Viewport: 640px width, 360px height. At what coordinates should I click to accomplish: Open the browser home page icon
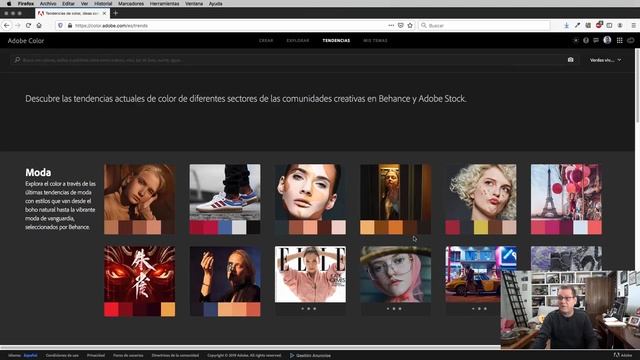(39, 25)
